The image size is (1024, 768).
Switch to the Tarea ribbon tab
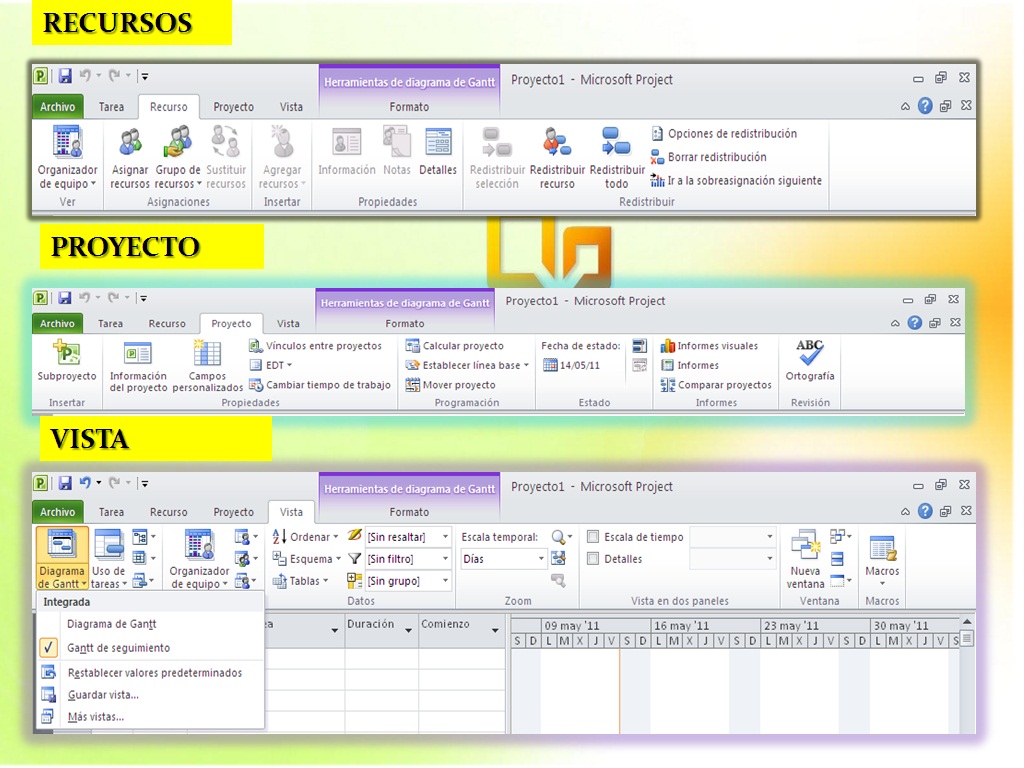tap(111, 106)
